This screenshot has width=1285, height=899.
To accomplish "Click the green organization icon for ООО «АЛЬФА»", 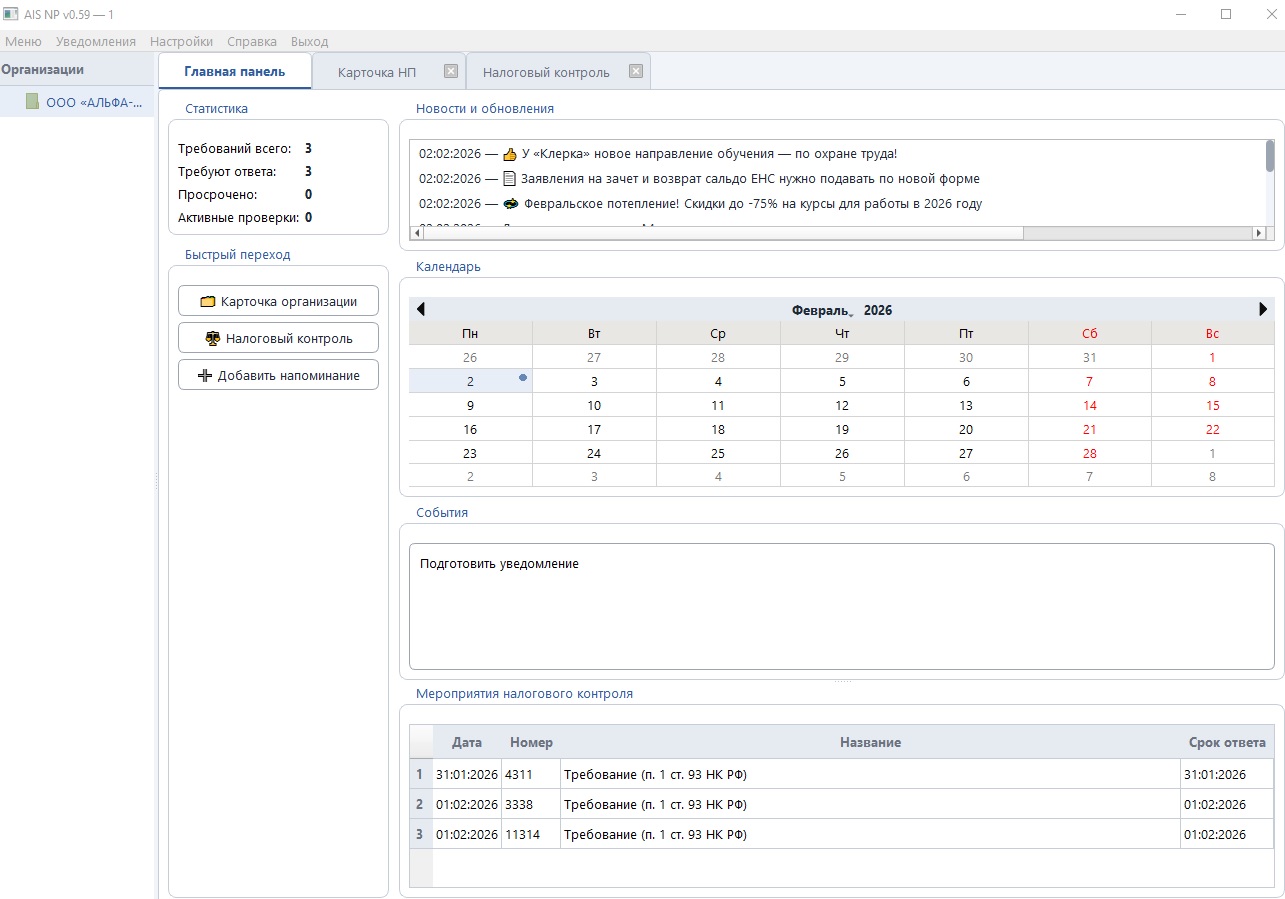I will coord(32,102).
